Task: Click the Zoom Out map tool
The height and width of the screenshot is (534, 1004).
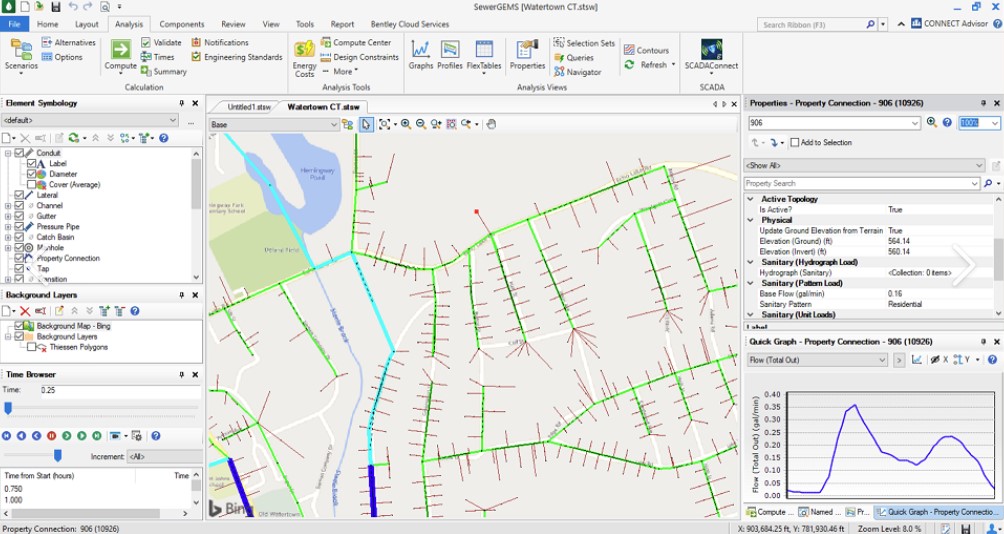Action: [x=421, y=124]
